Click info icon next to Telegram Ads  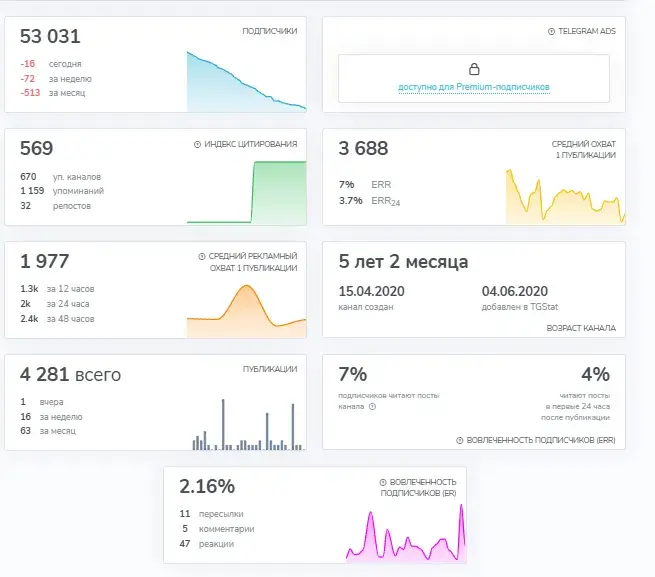(x=551, y=31)
